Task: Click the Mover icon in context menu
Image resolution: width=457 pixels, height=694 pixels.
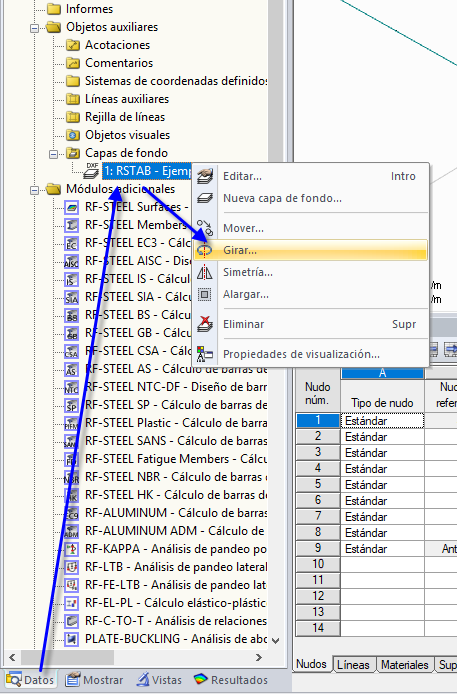Action: pos(204,228)
